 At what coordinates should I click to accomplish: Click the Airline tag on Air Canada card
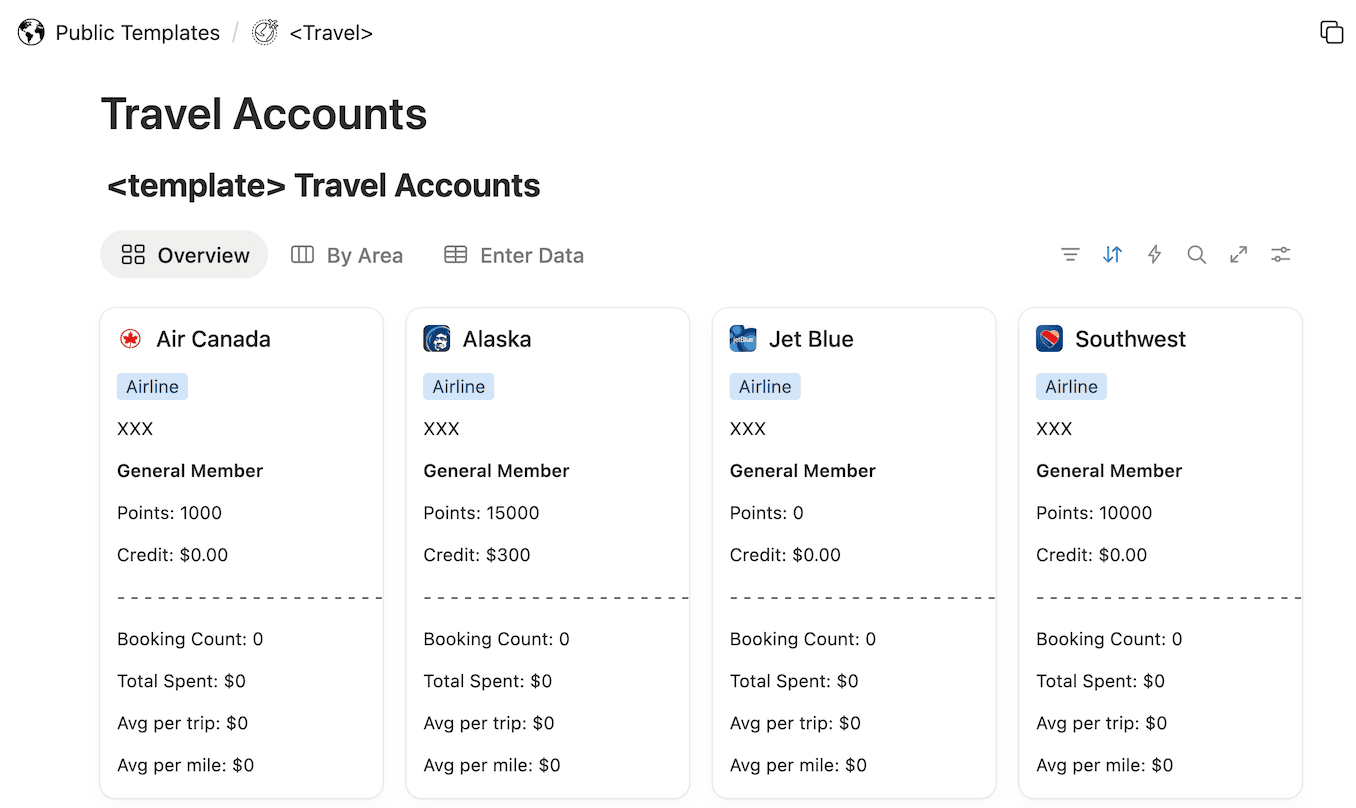[x=152, y=387]
